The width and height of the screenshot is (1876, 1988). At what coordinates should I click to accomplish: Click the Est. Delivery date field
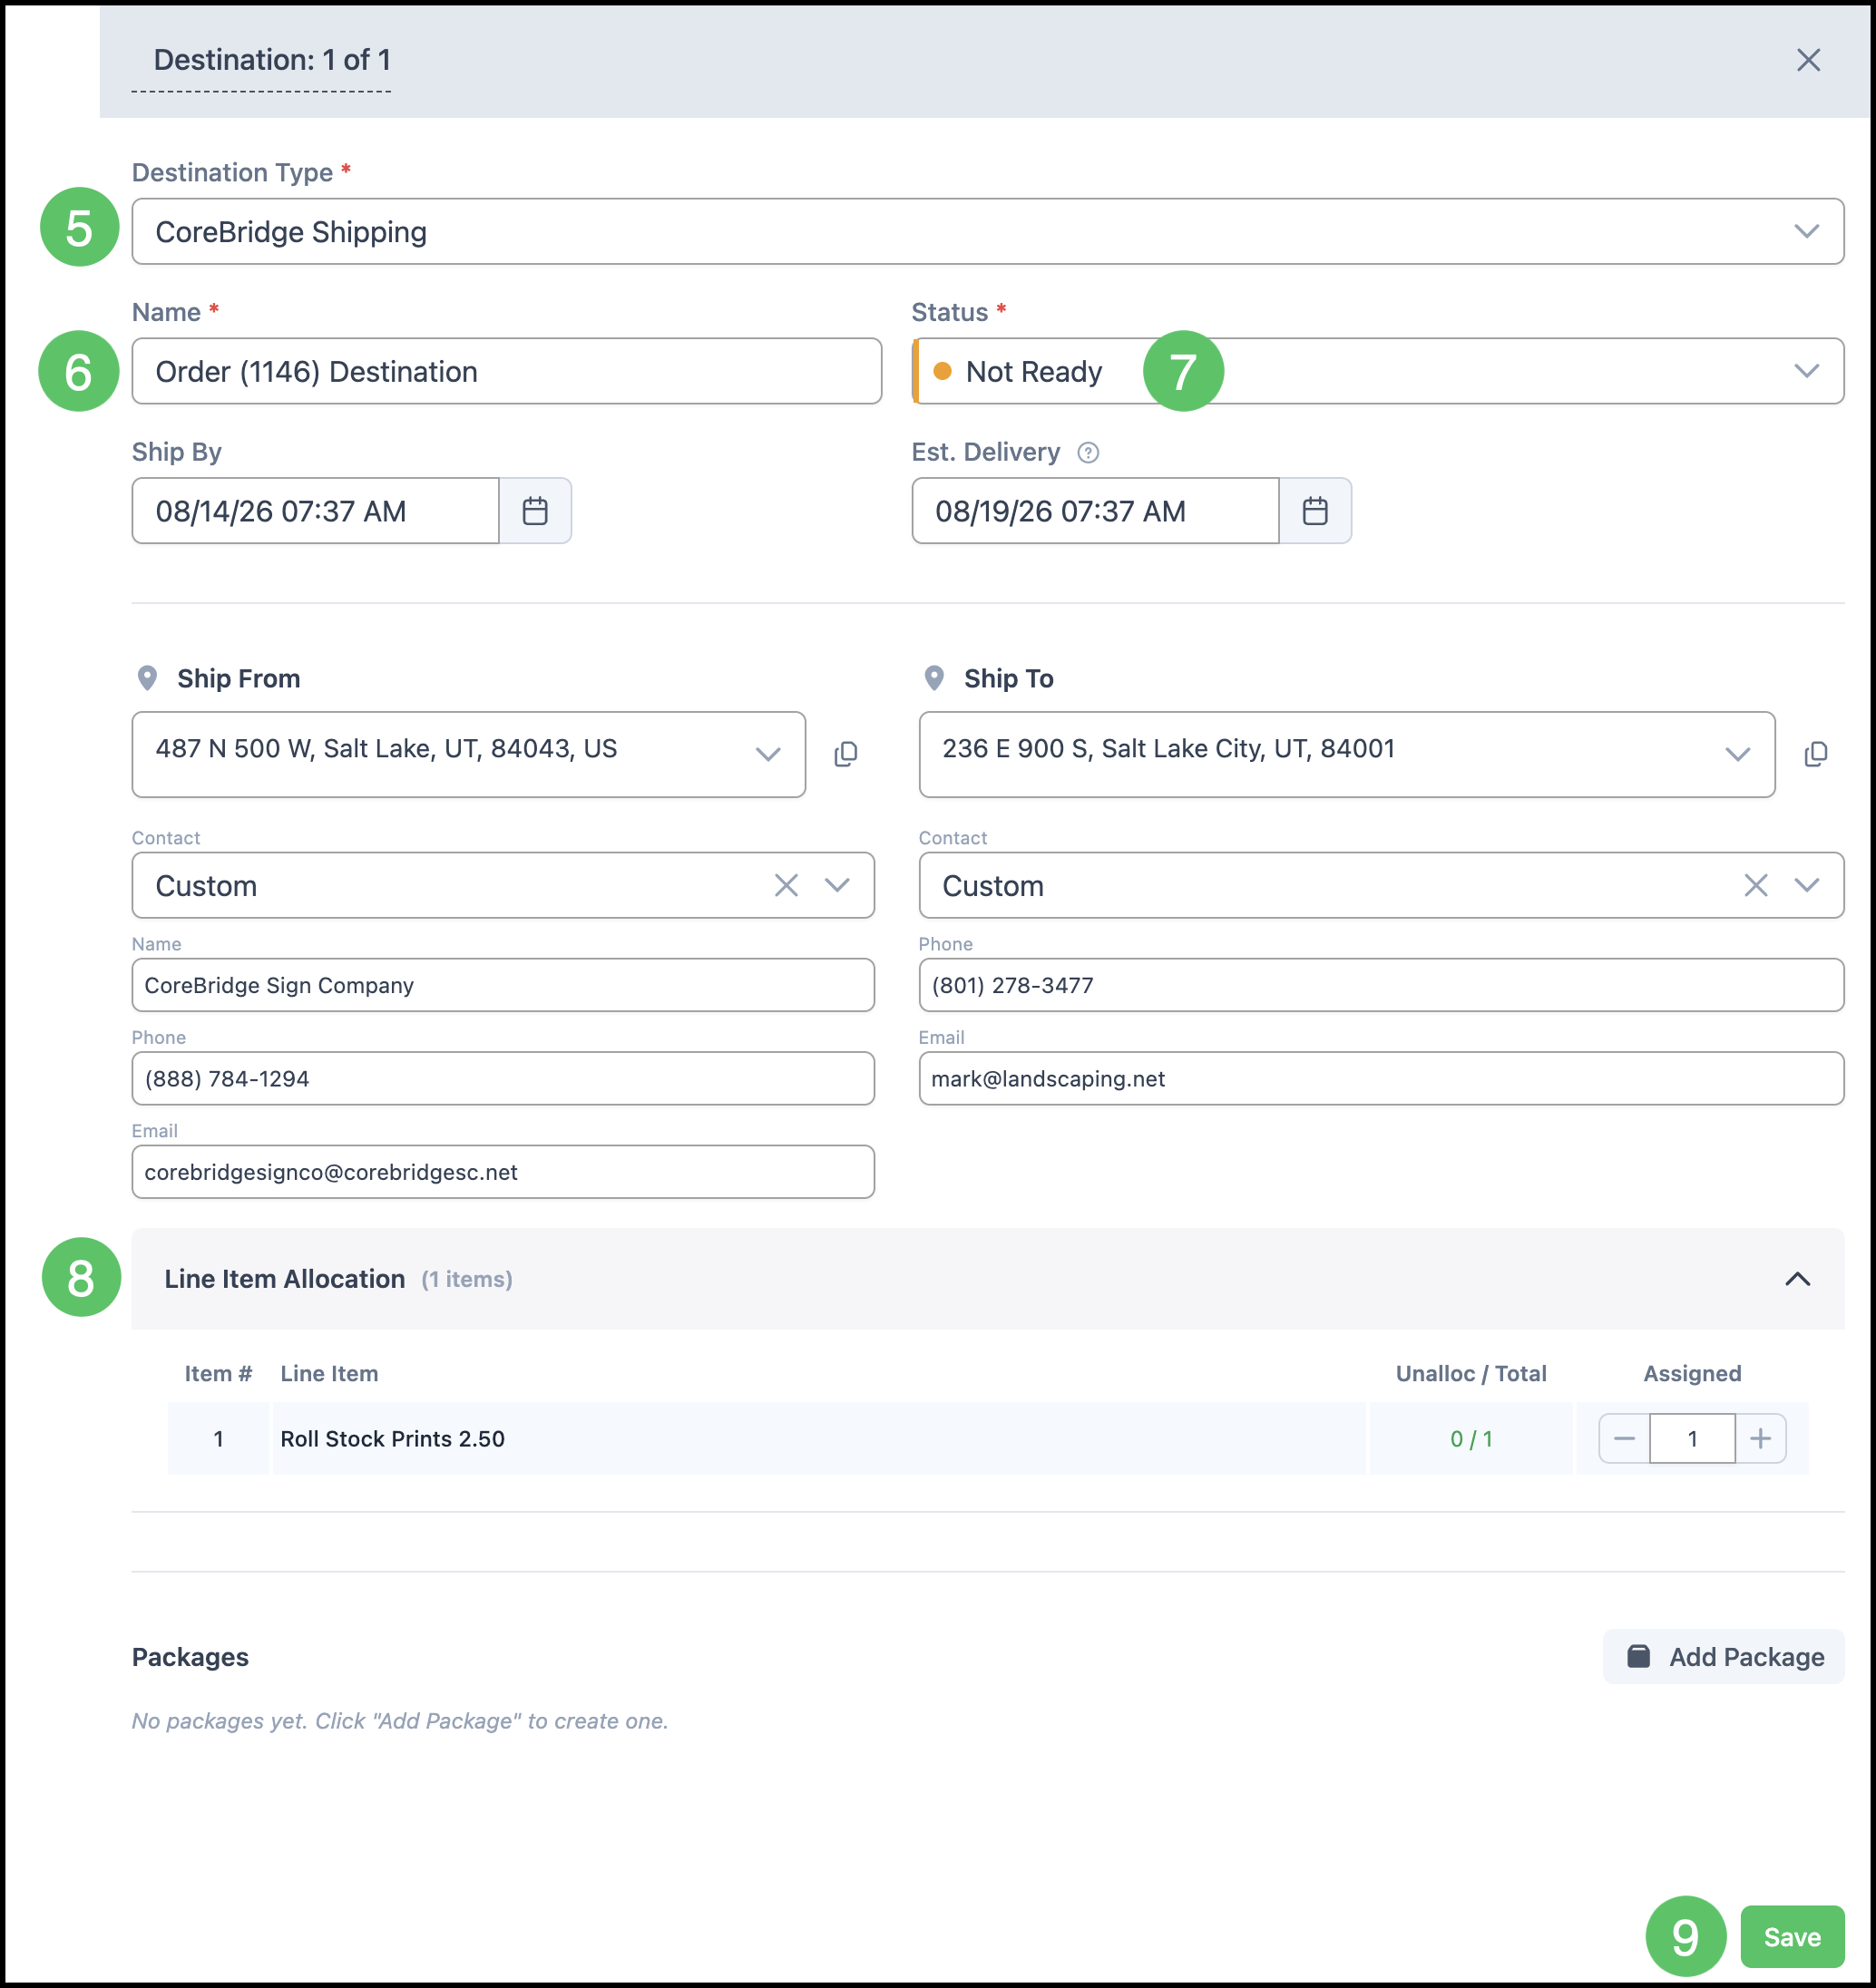(x=1096, y=511)
